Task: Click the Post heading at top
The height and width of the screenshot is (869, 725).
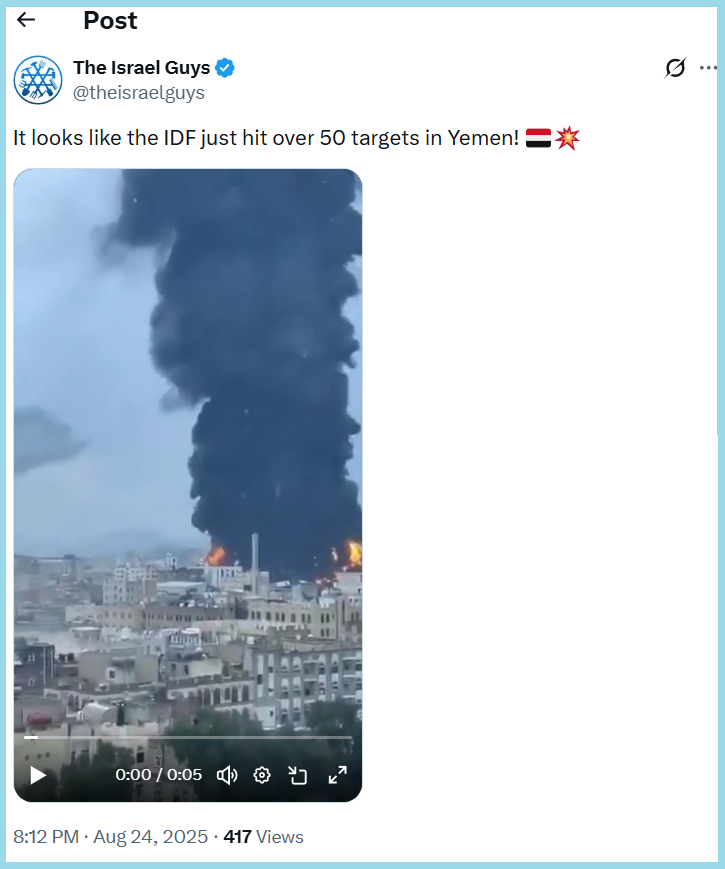Action: 110,21
